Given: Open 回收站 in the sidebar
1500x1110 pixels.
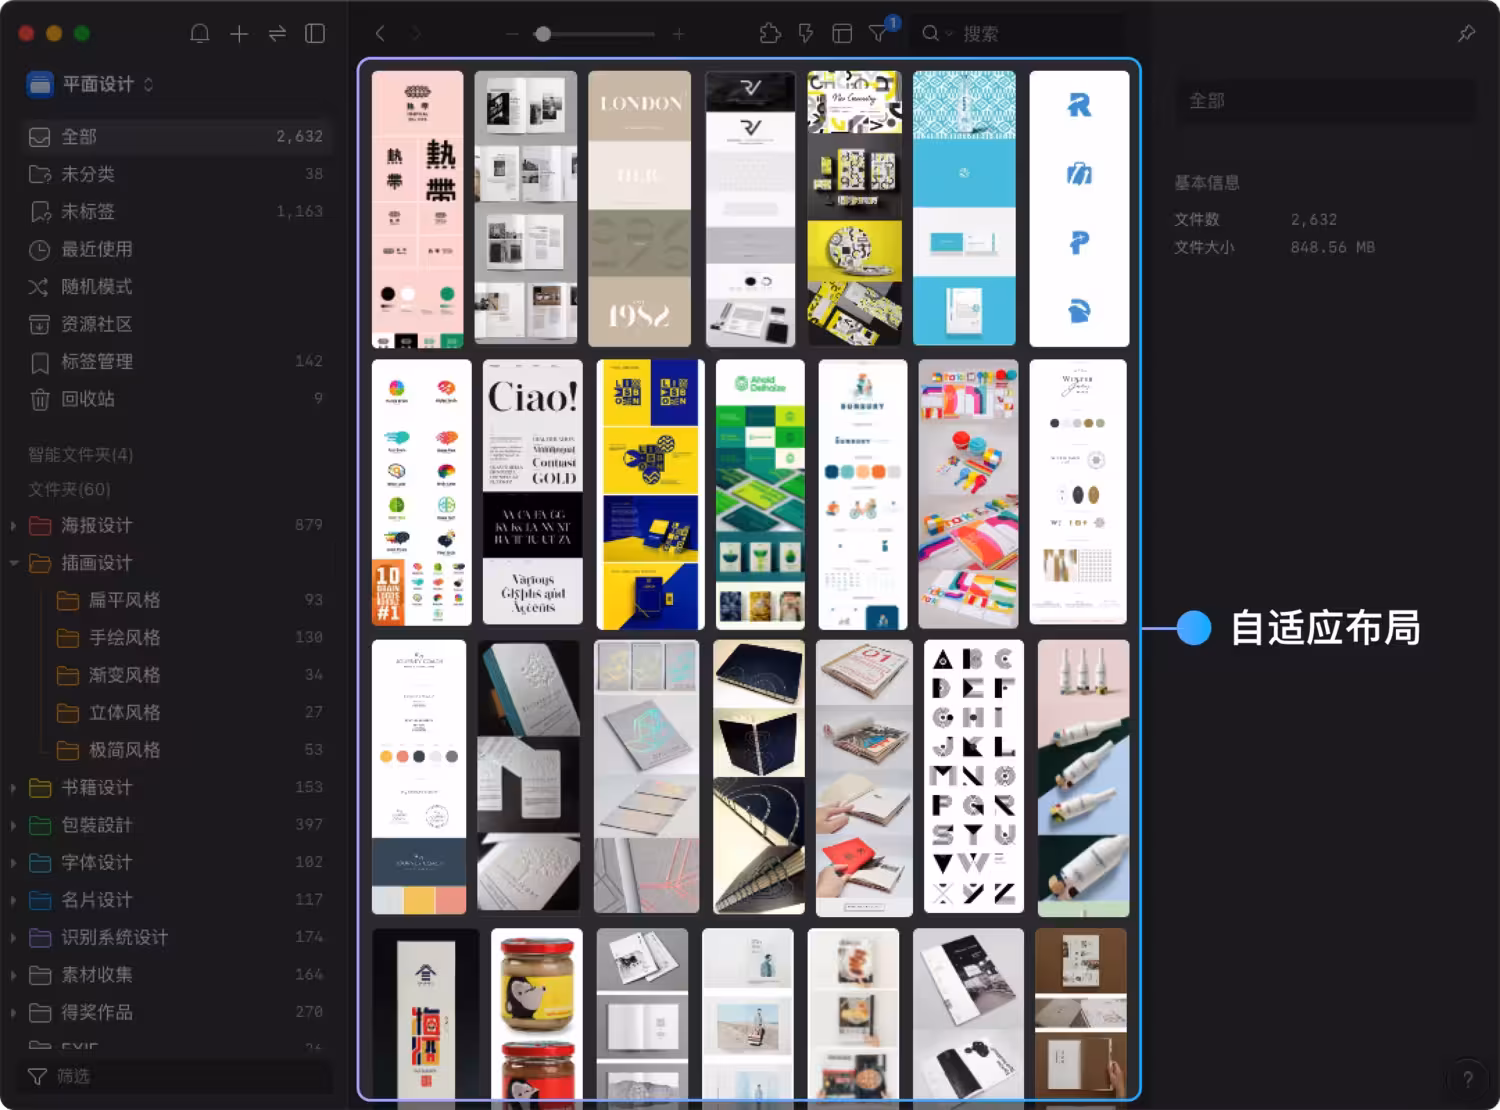Looking at the screenshot, I should (x=88, y=399).
